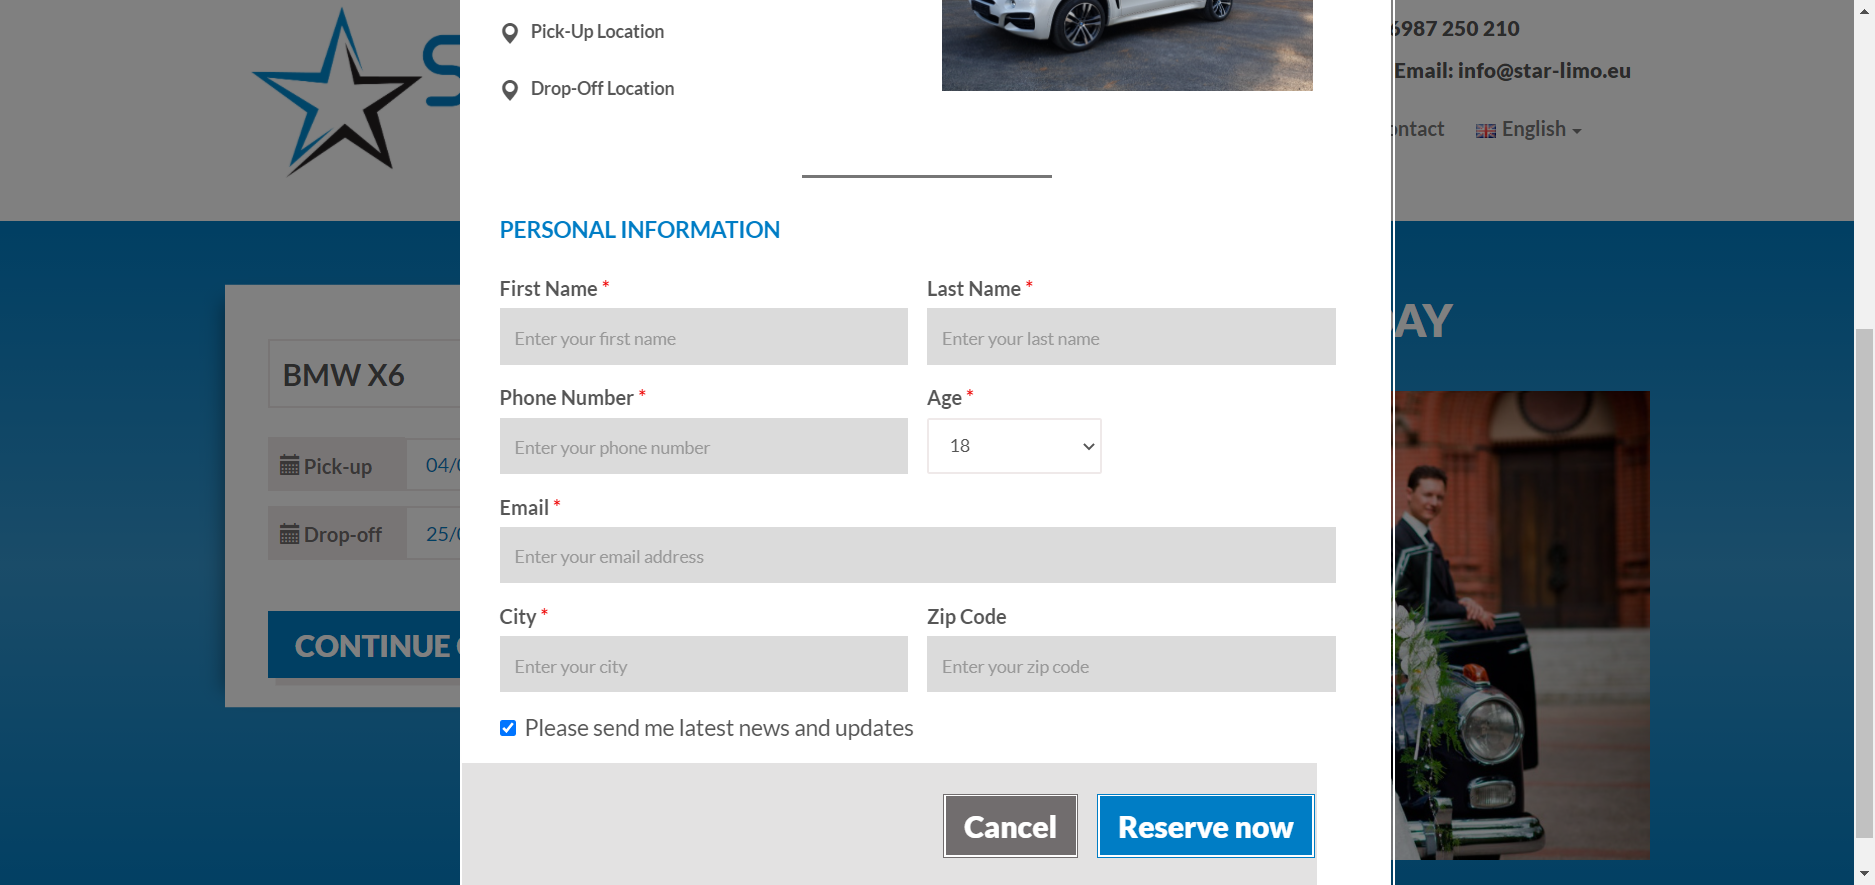
Task: Click the City input field
Action: (703, 666)
